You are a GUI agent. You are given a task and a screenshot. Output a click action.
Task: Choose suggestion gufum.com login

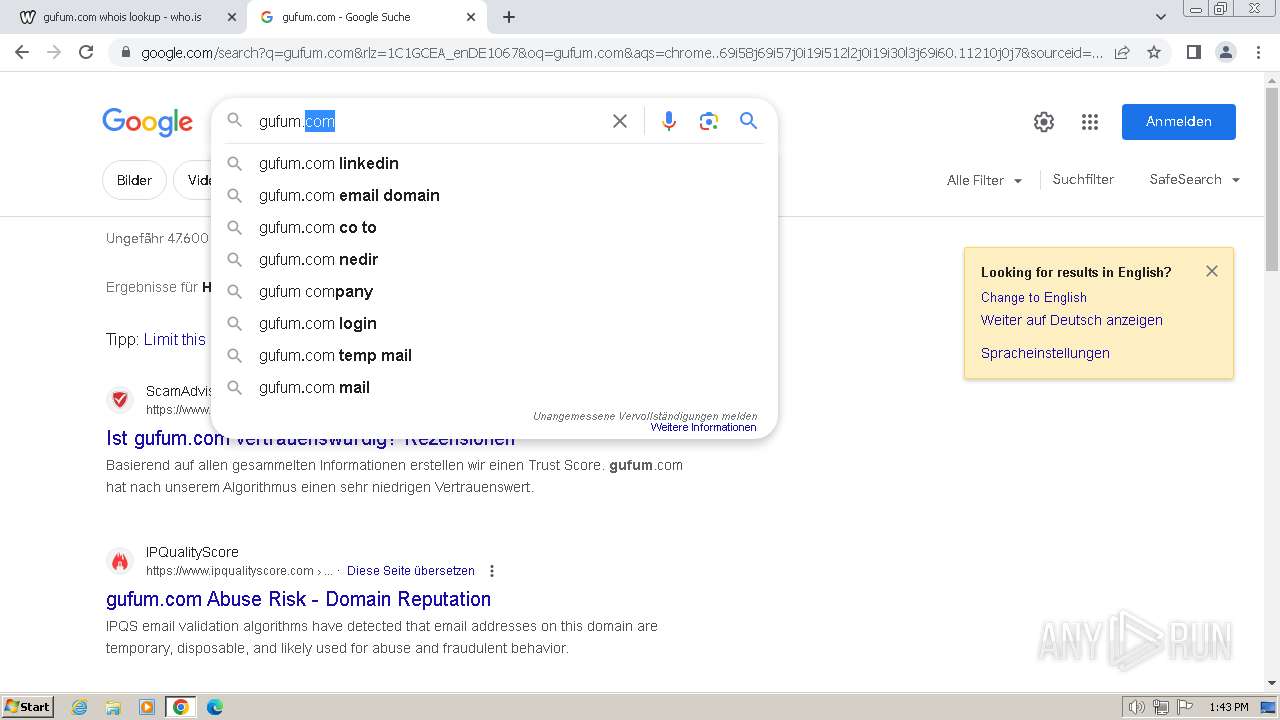point(494,323)
